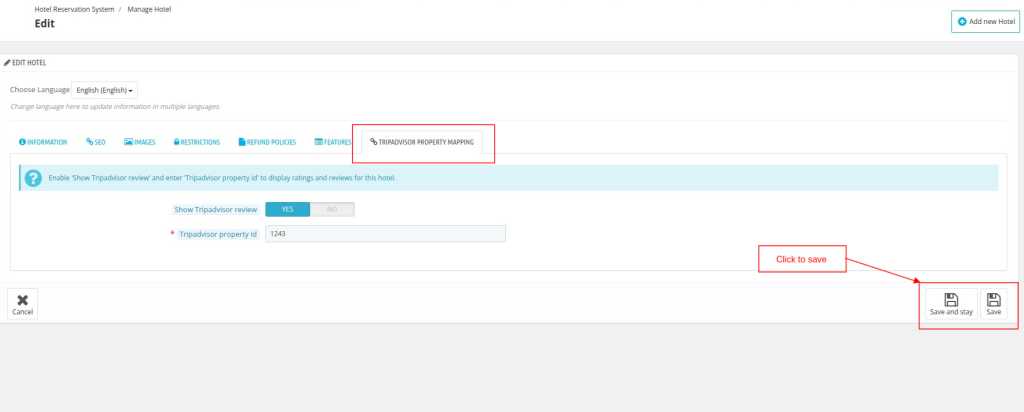Viewport: 1024px width, 412px height.
Task: Click the Add new Hotel button
Action: pyautogui.click(x=985, y=22)
